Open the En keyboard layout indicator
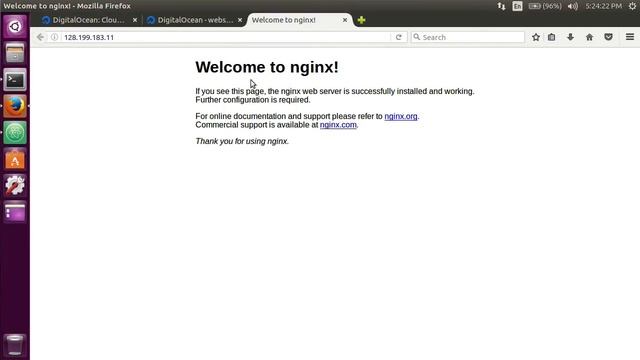The width and height of the screenshot is (640, 360). [x=517, y=6]
